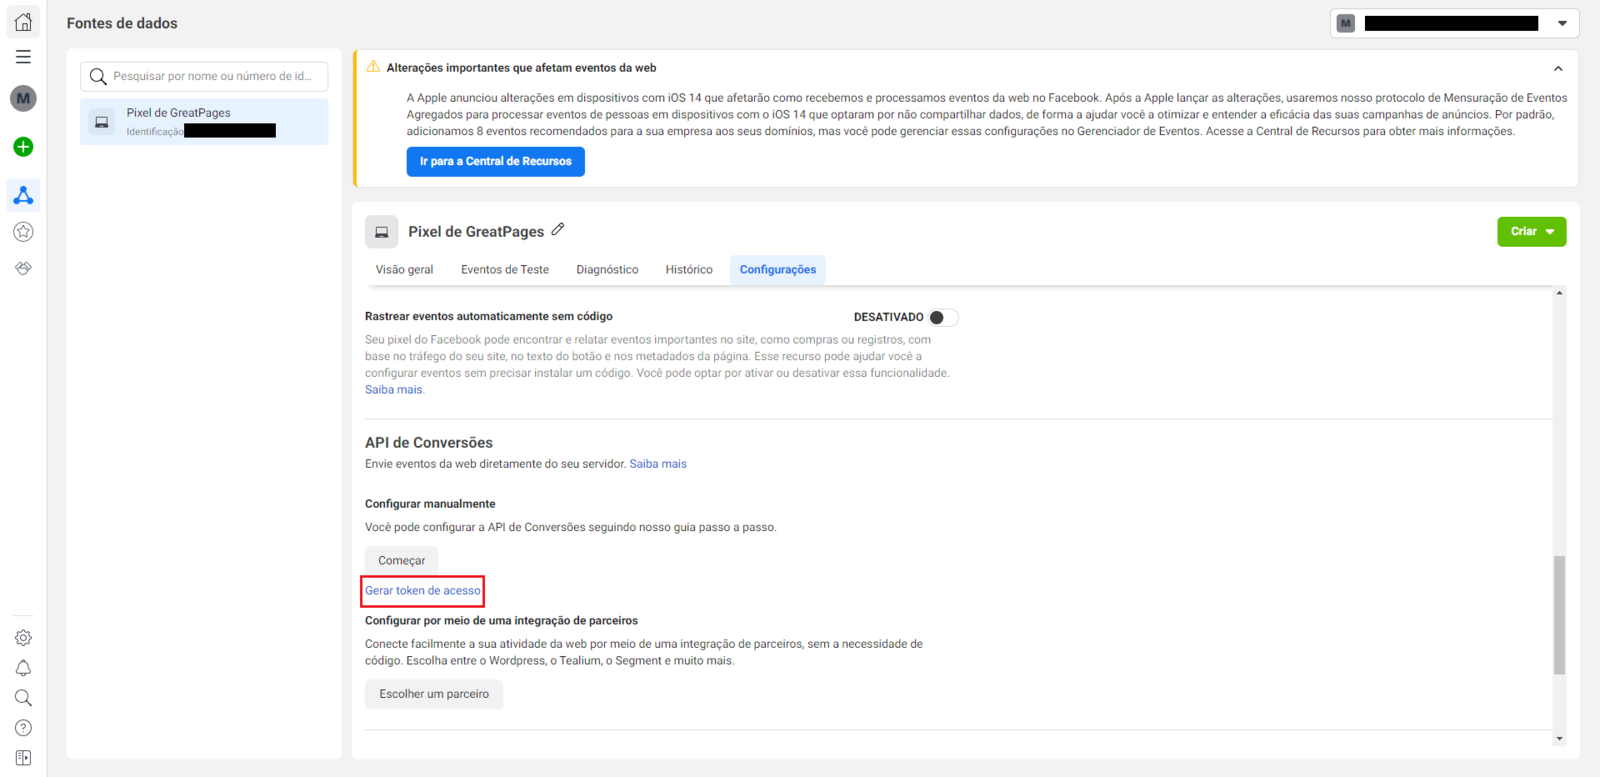The image size is (1600, 777).
Task: Click the settings panel scrollbar thumb
Action: tap(1559, 615)
